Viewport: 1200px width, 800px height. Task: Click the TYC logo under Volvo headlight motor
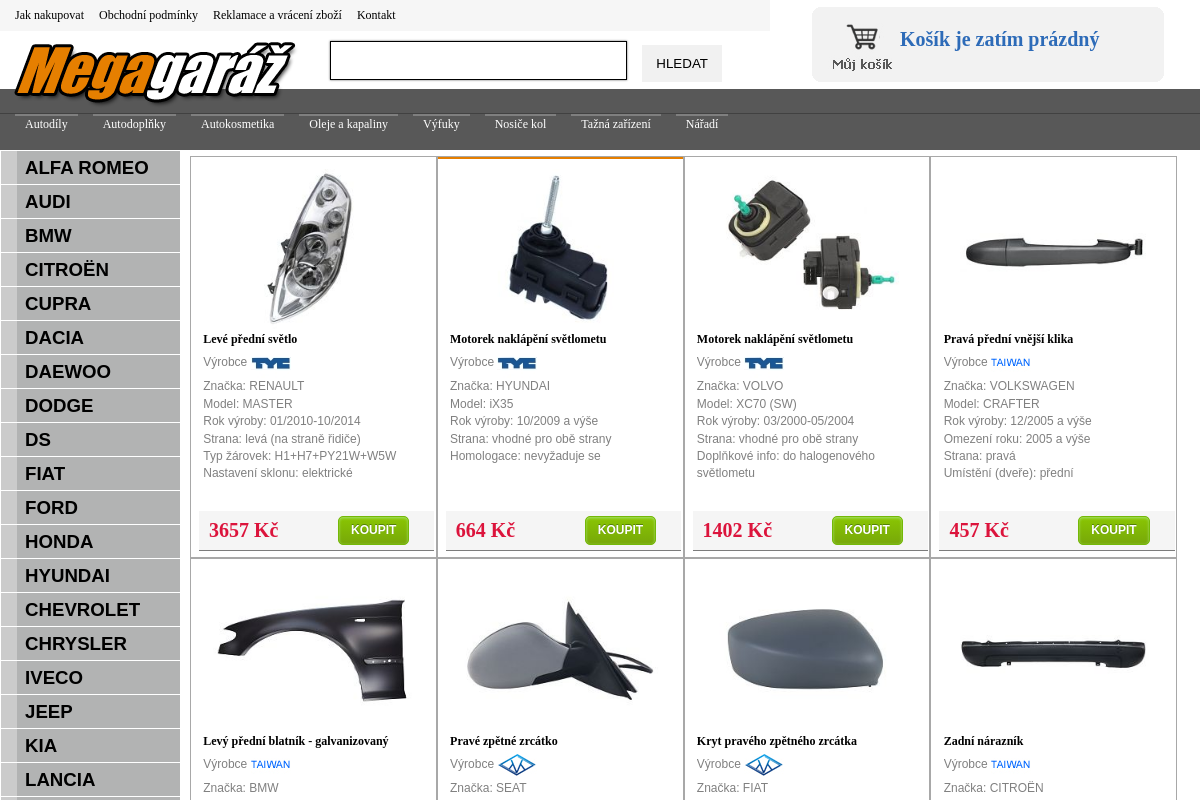pos(764,363)
